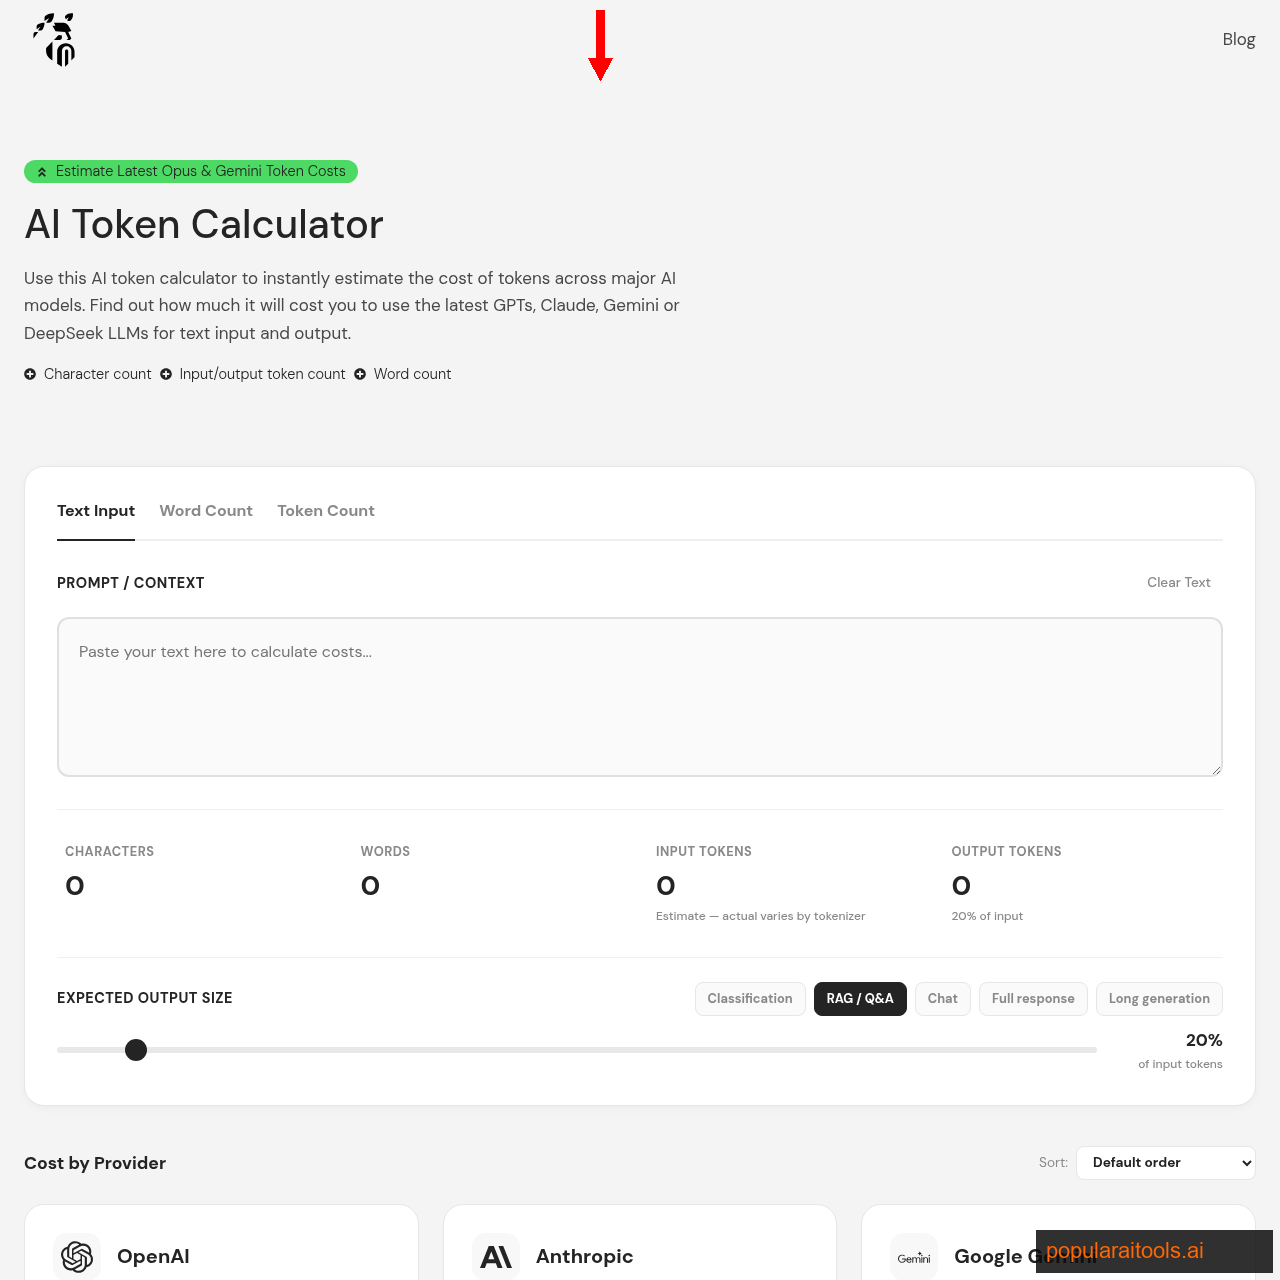
Task: Switch to the Word Count tab
Action: tap(206, 511)
